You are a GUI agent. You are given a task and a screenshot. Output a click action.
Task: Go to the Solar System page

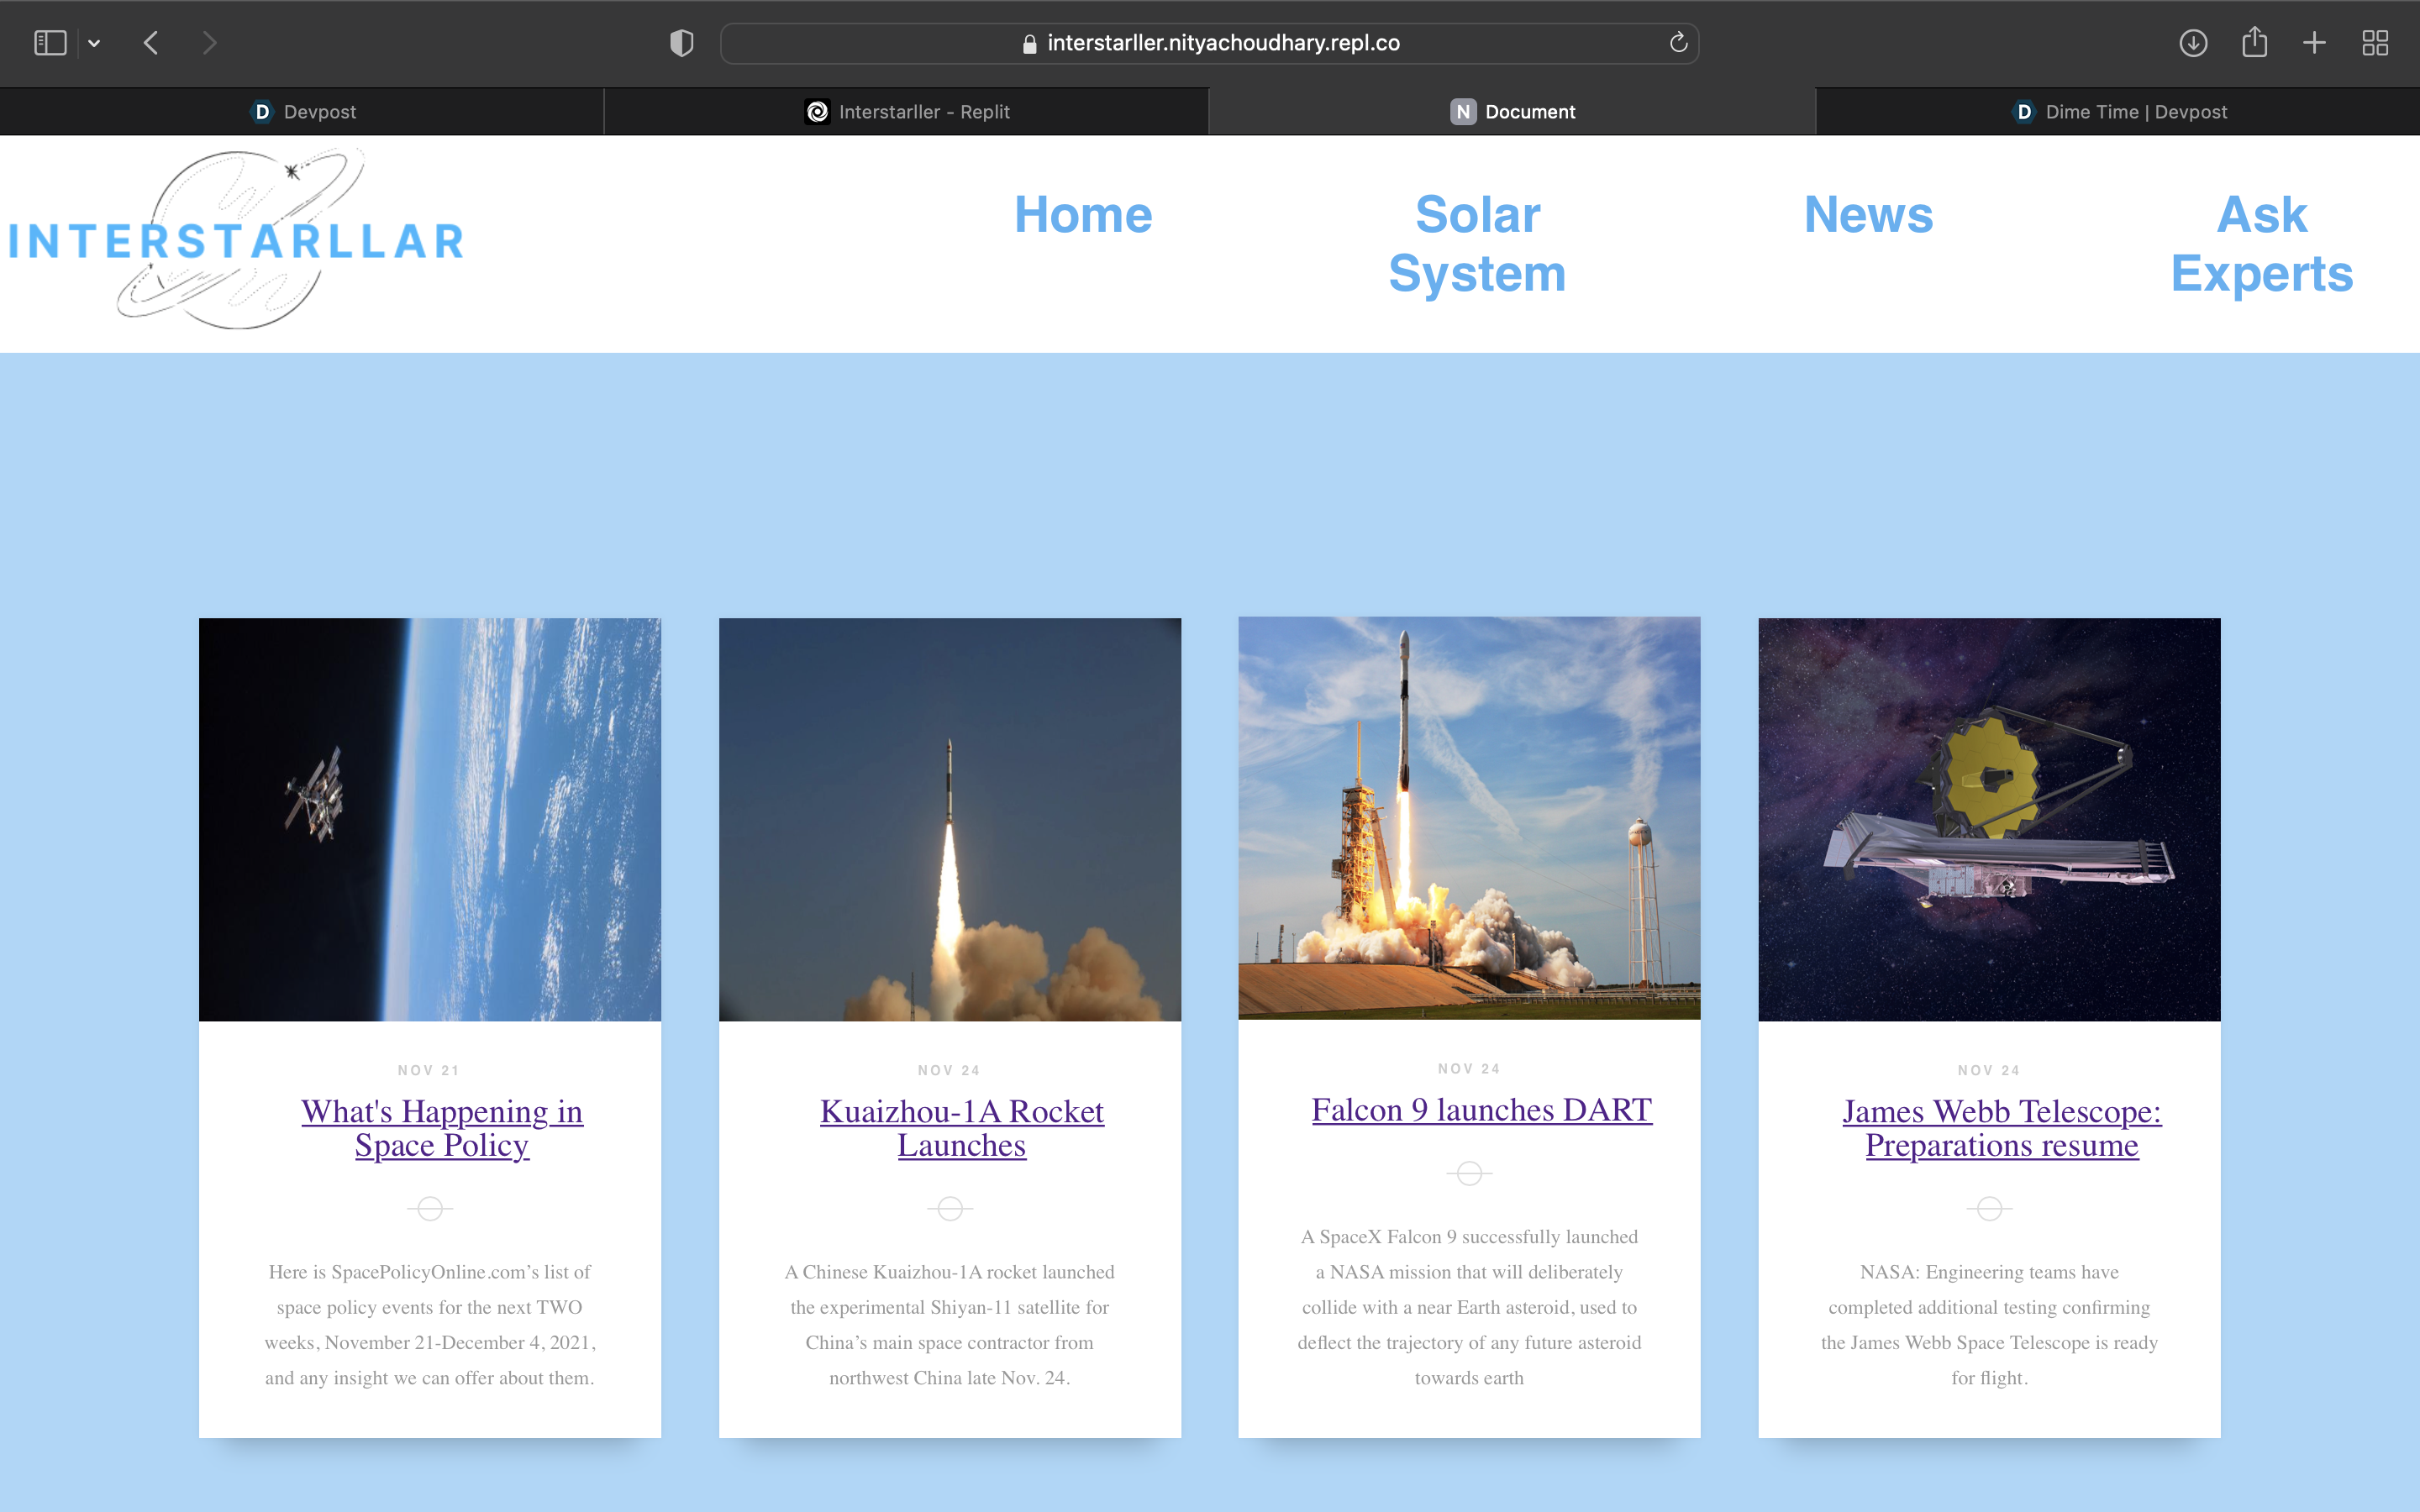(1477, 244)
